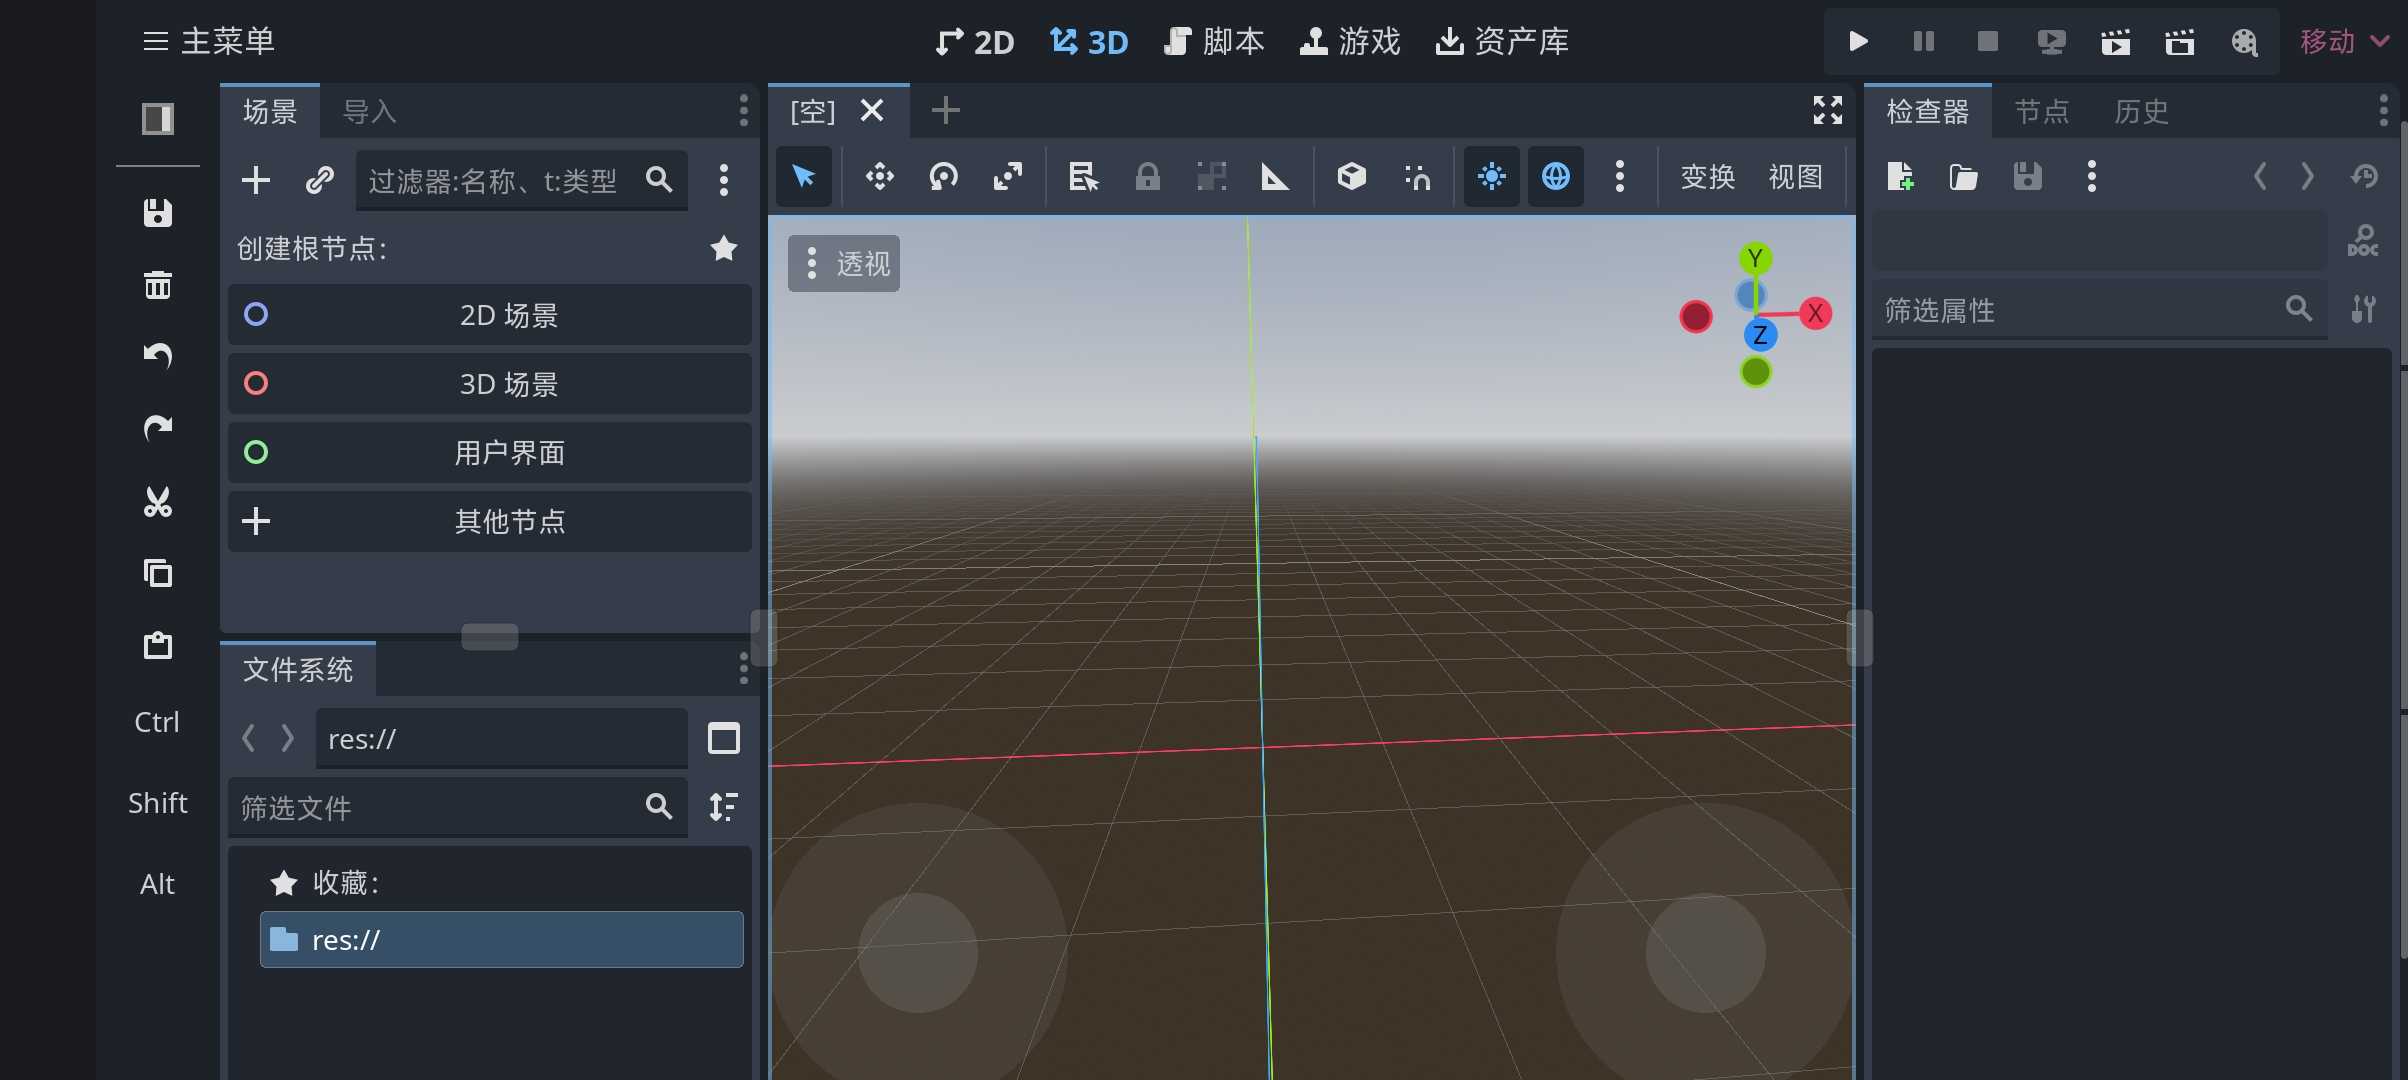Viewport: 2408px width, 1080px height.
Task: Click the scissors cut icon in sidebar
Action: [x=158, y=501]
